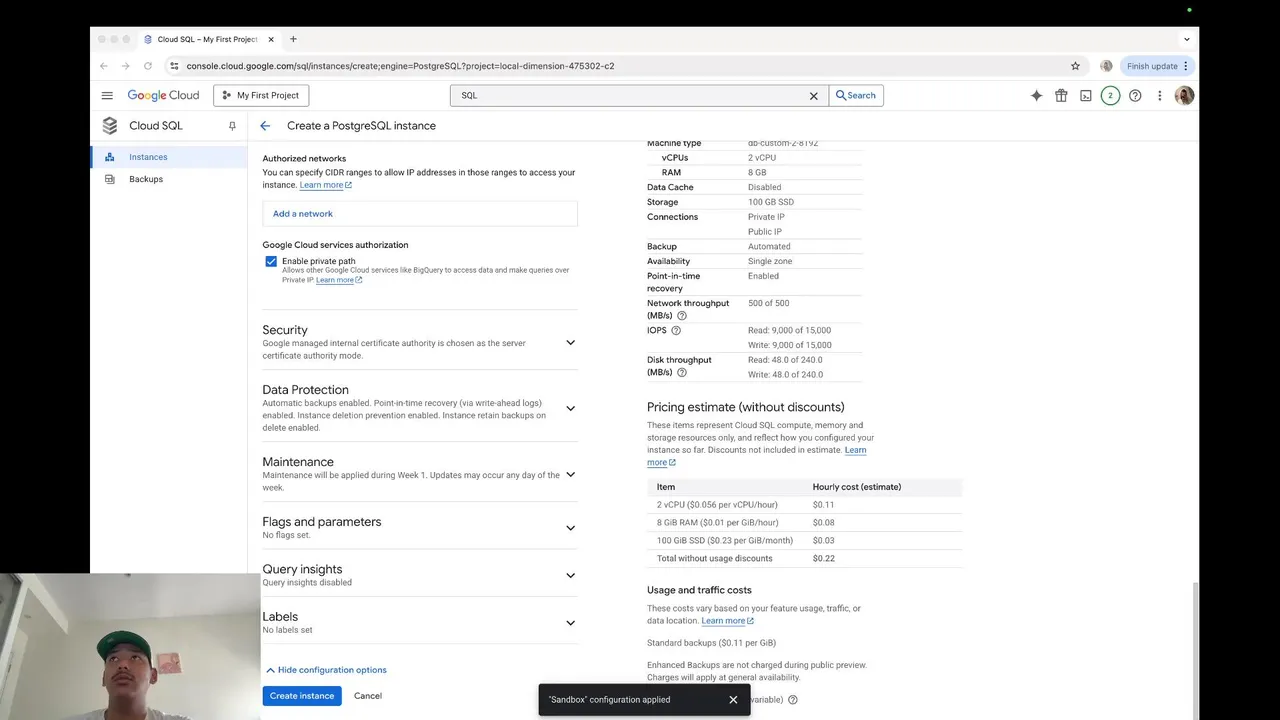The height and width of the screenshot is (720, 1280).
Task: Click the 2 vCPU pricing row
Action: click(804, 505)
